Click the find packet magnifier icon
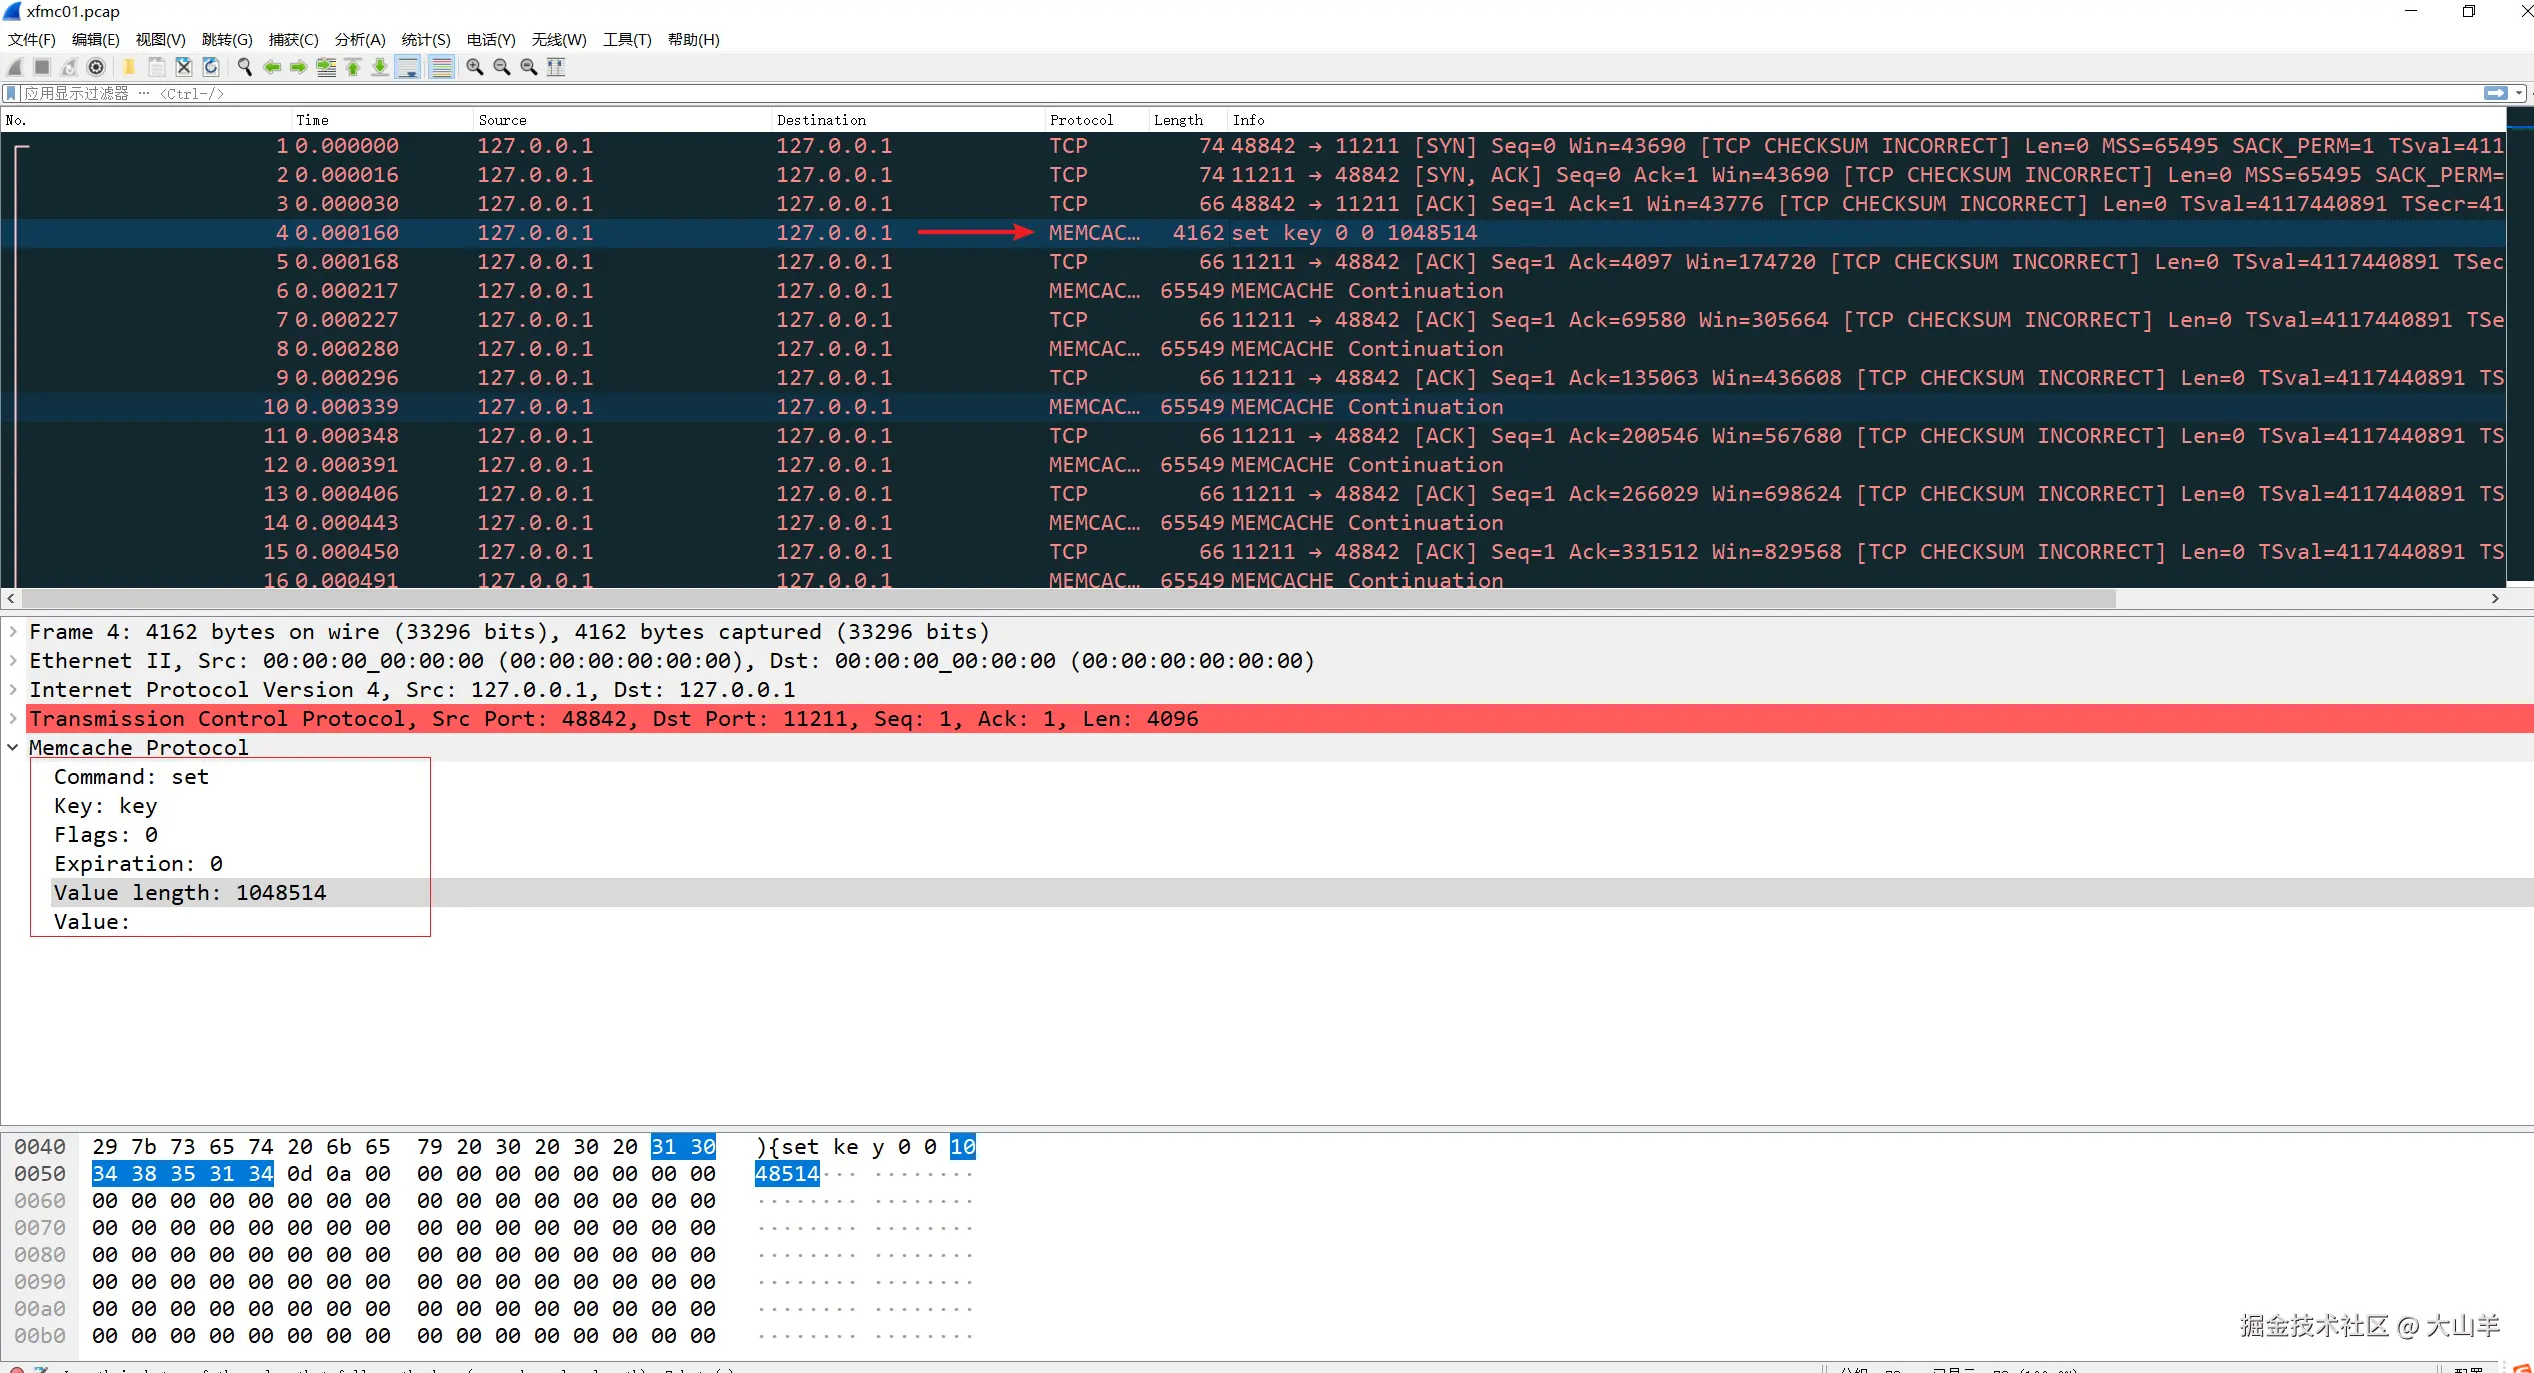The width and height of the screenshot is (2534, 1373). [244, 67]
